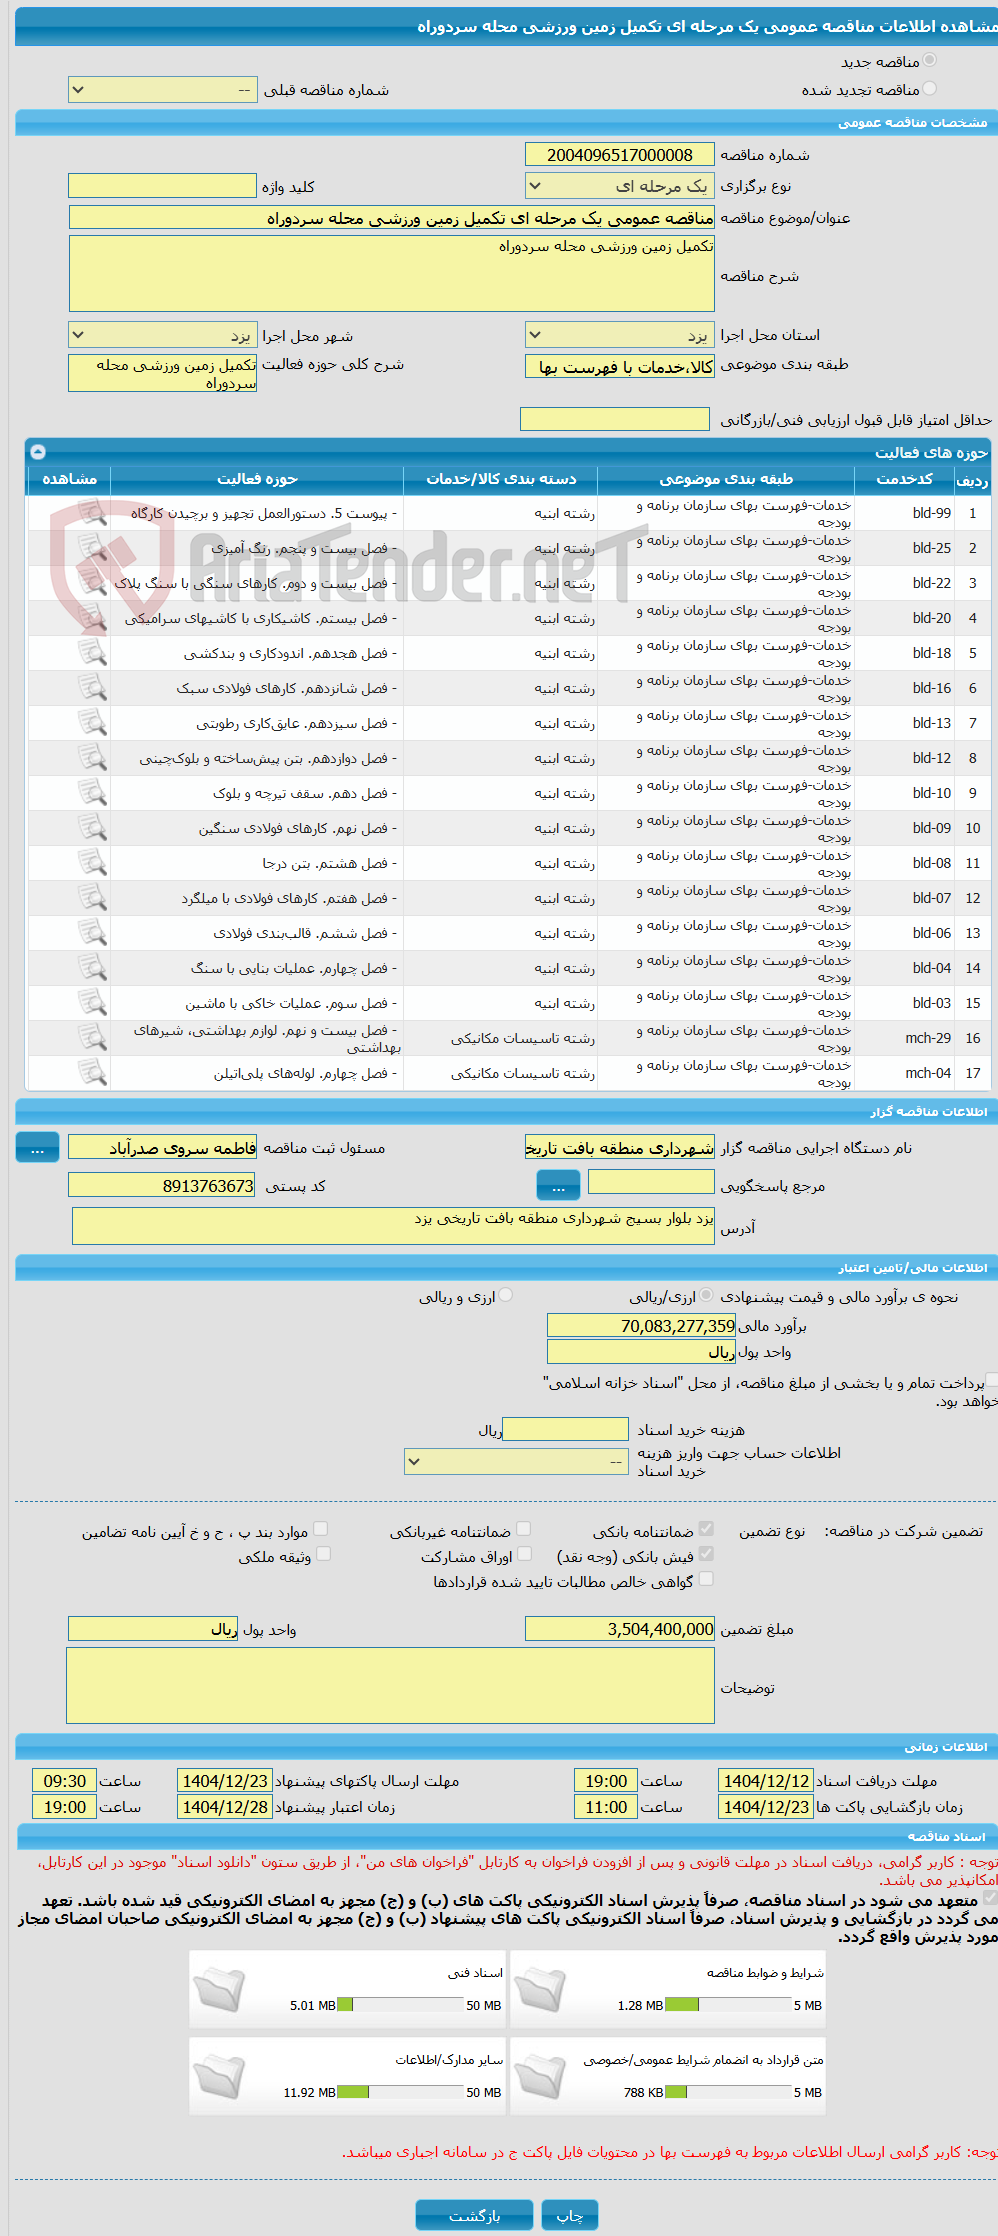
Task: Click the چاپ print button
Action: [570, 2215]
